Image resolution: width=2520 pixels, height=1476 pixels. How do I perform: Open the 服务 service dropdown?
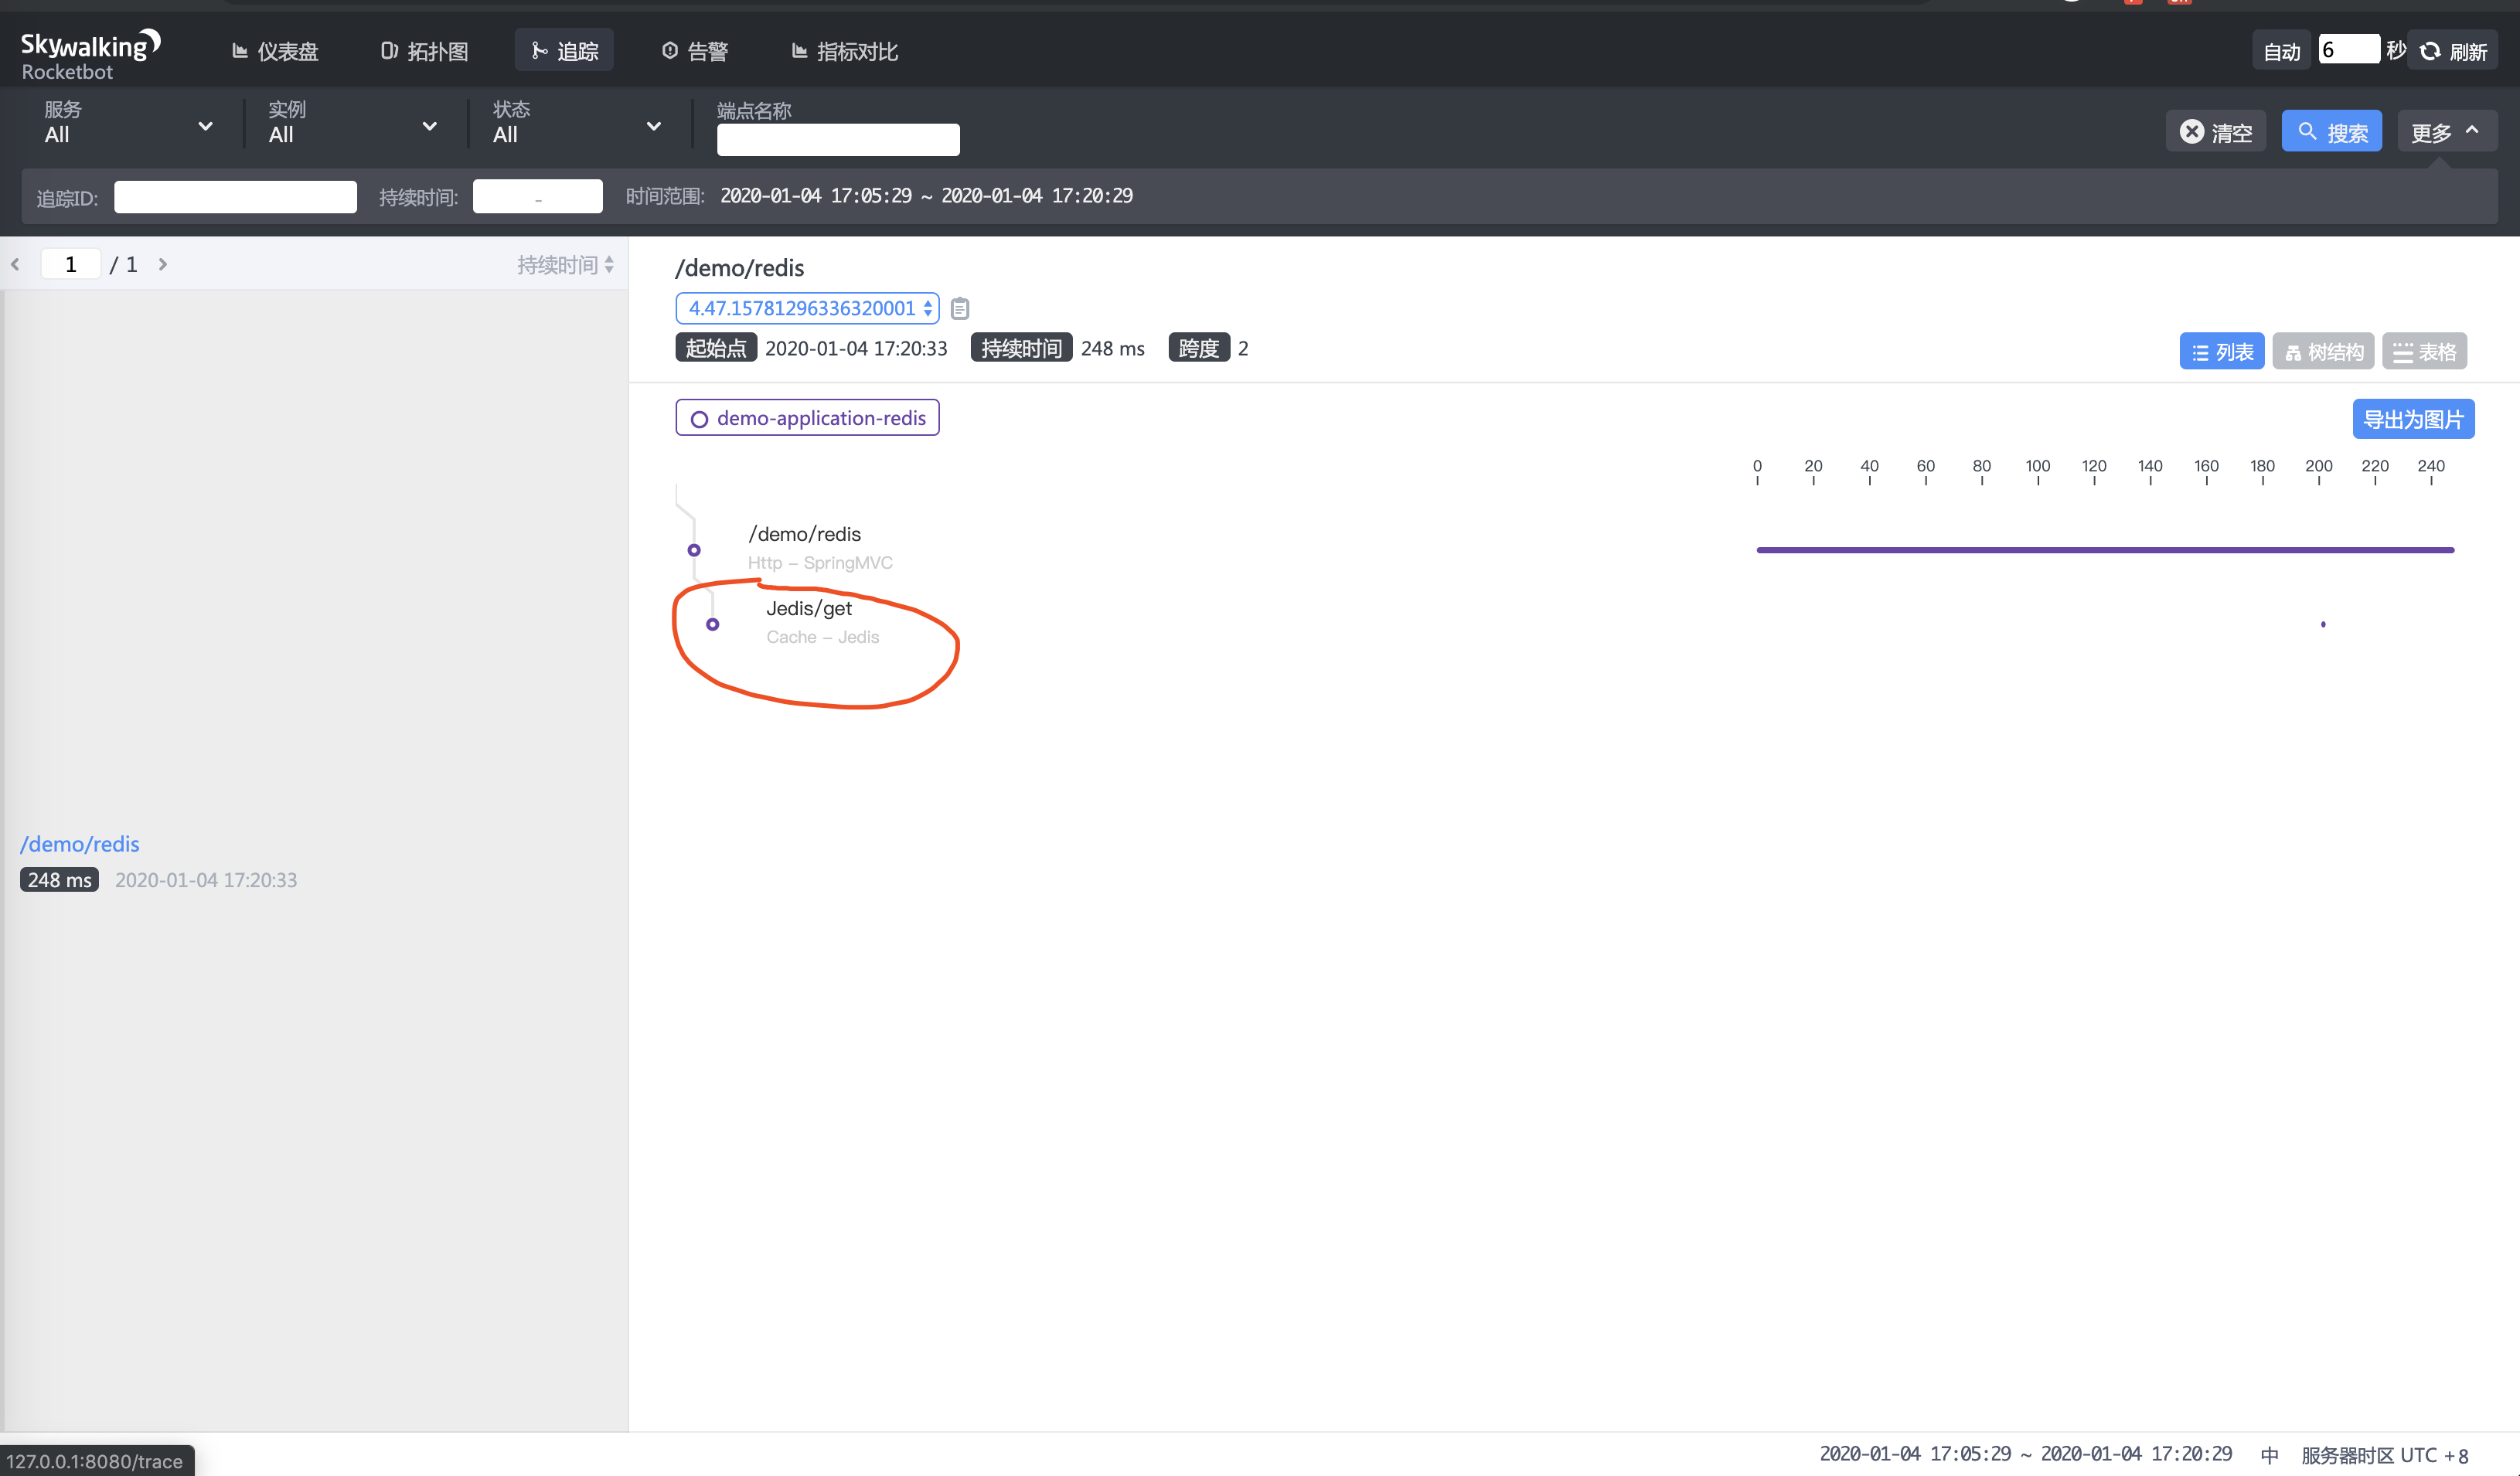[128, 124]
